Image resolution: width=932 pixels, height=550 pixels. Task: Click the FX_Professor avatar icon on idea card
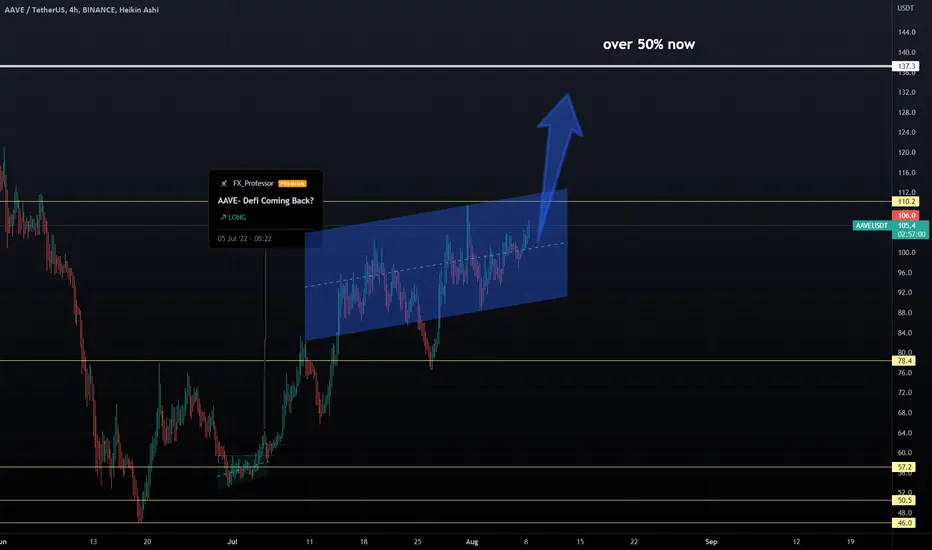[x=224, y=183]
